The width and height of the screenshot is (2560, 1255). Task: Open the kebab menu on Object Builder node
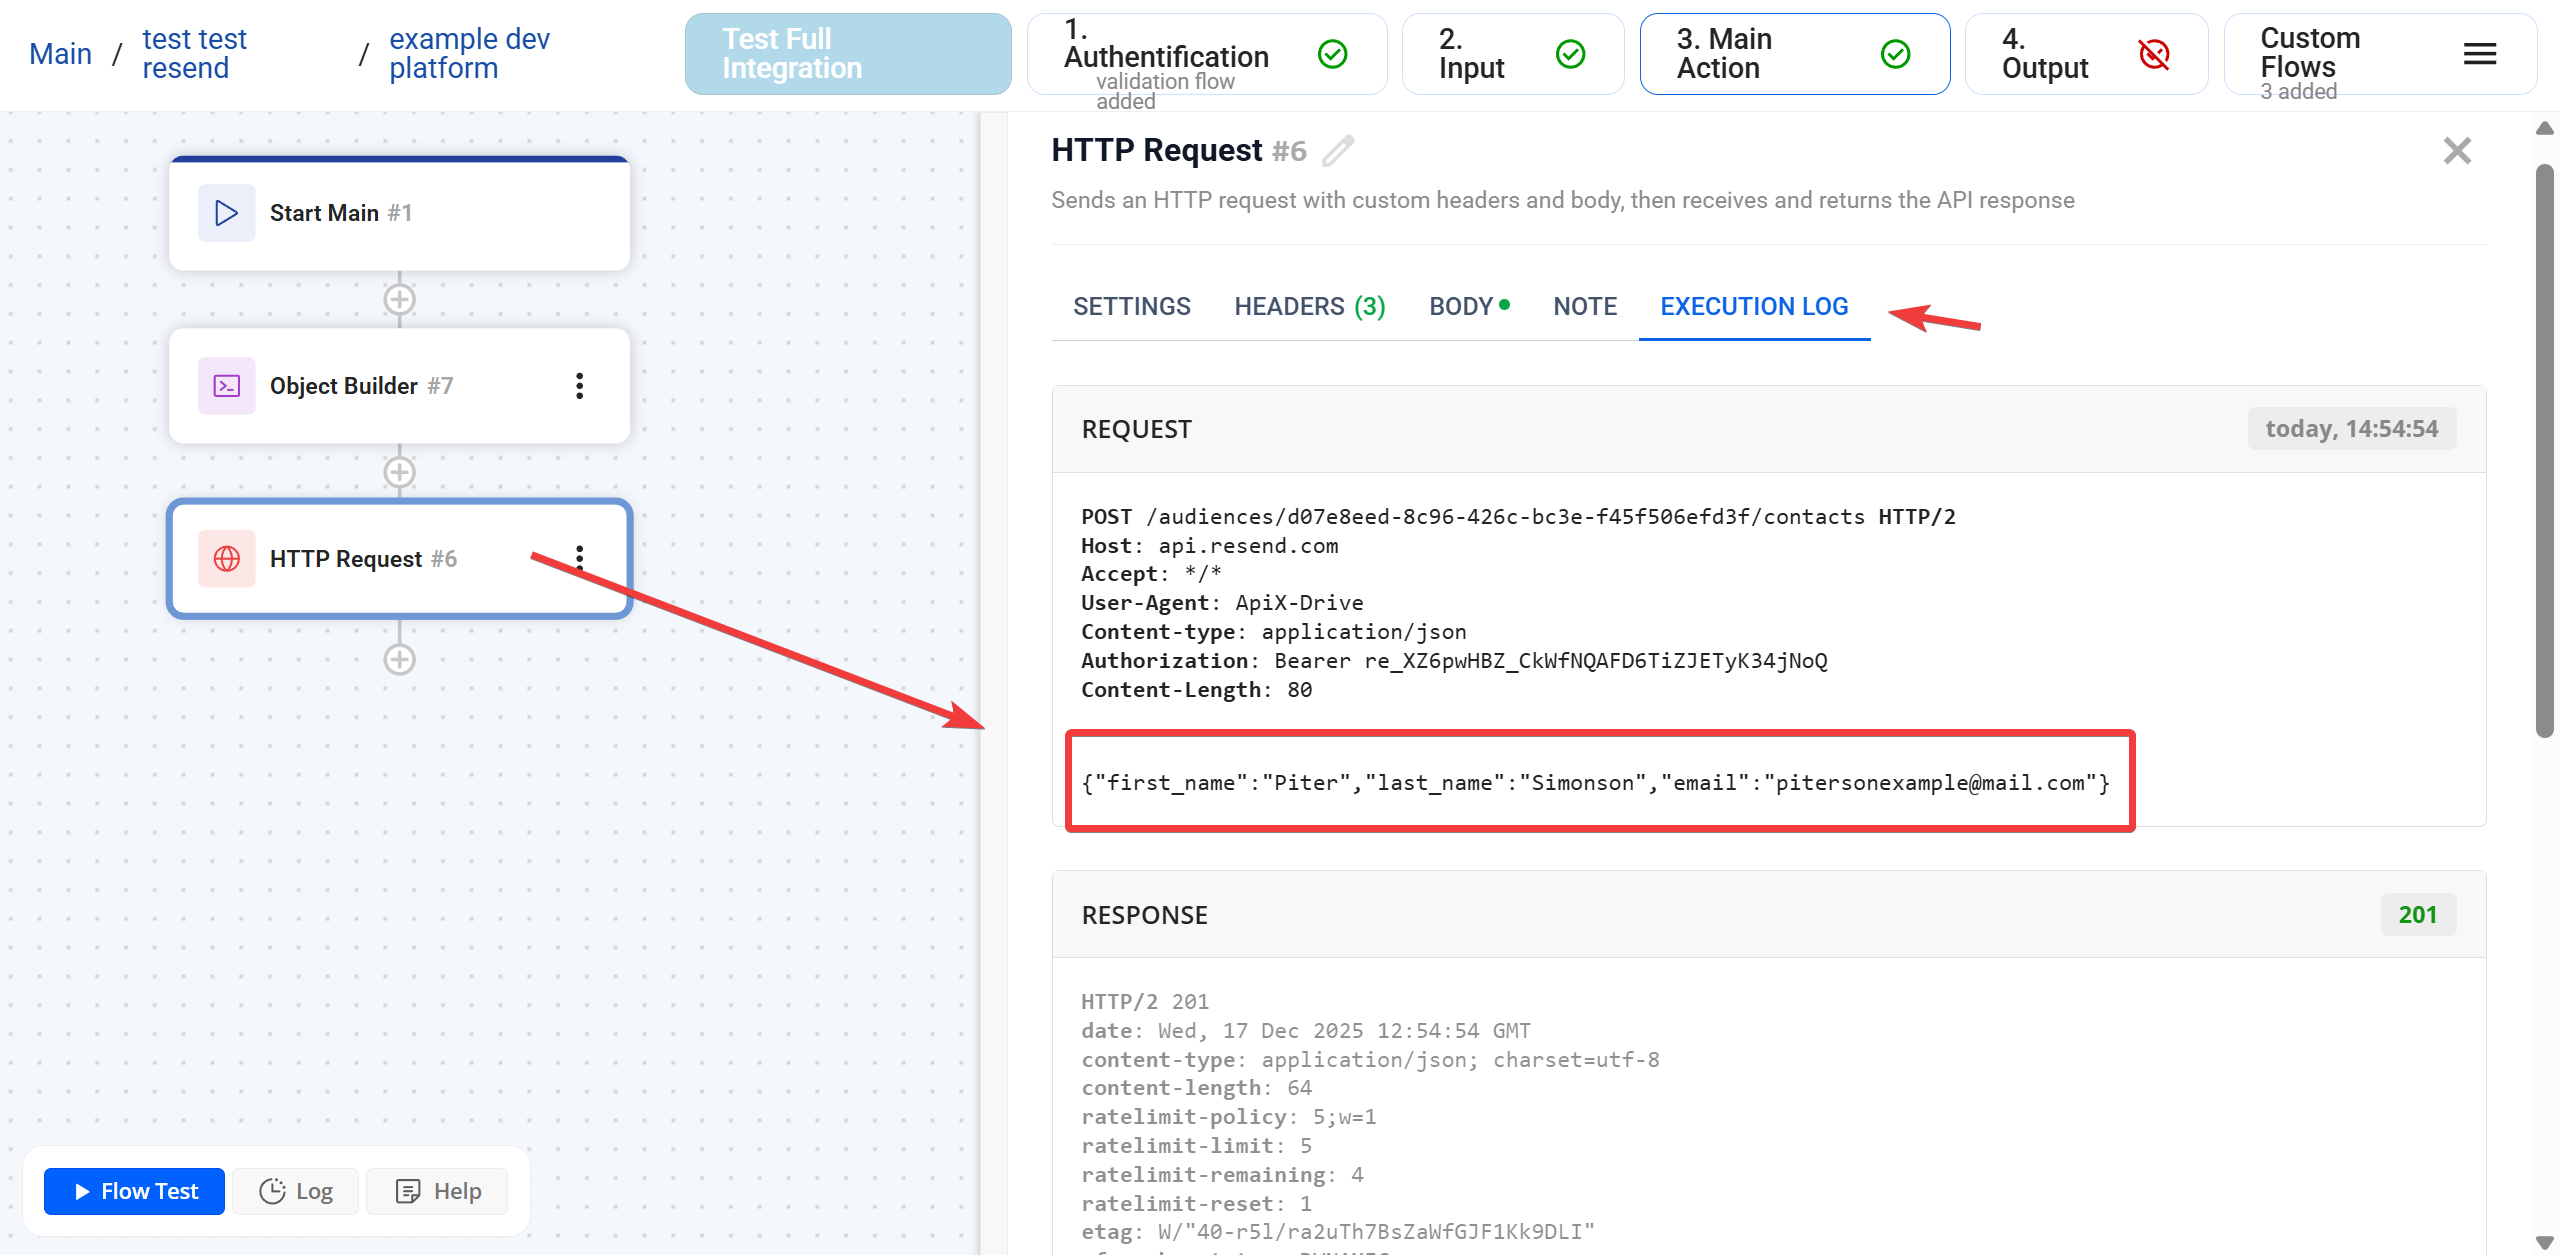579,385
